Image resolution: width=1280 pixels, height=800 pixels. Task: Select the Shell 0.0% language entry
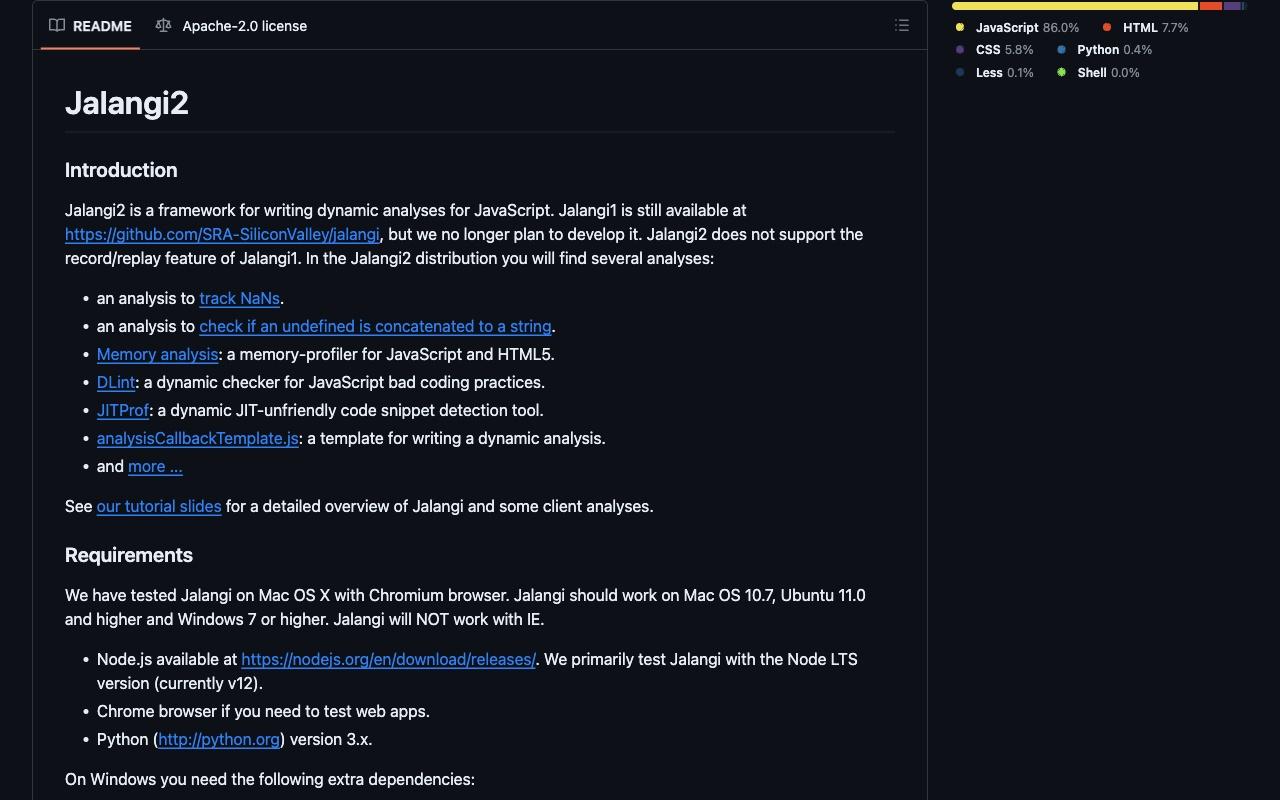click(1098, 73)
